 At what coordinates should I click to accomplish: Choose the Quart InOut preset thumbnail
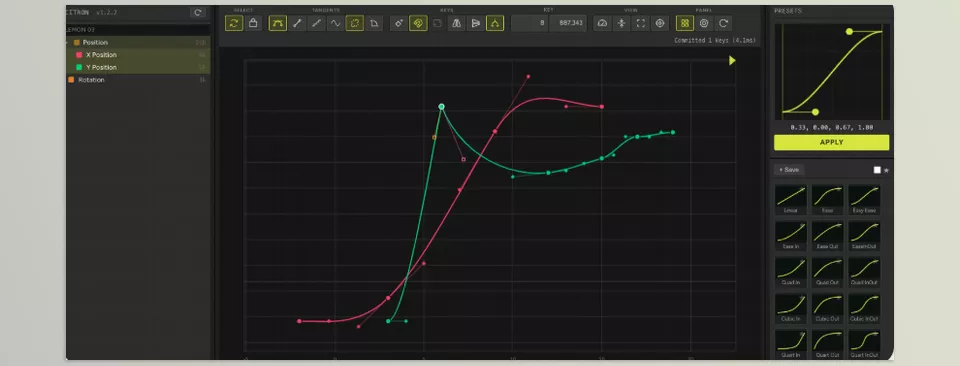tap(864, 344)
